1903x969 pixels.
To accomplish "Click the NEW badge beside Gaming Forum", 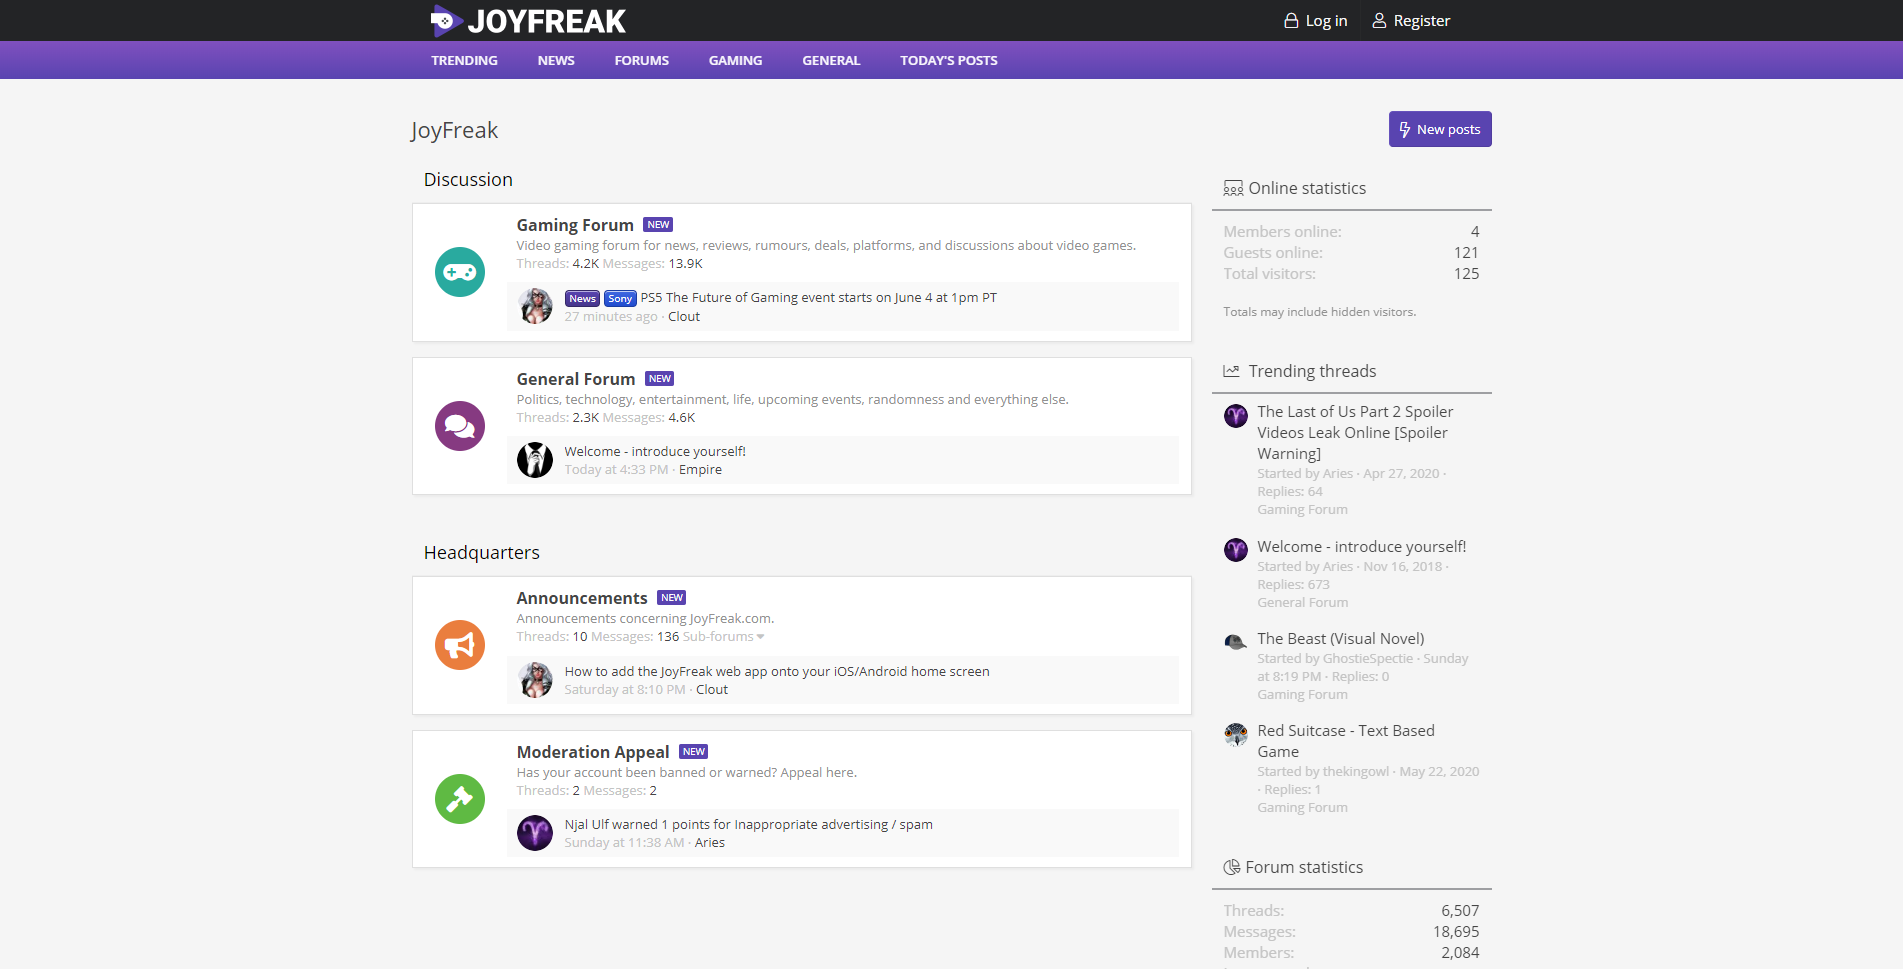I will [658, 225].
